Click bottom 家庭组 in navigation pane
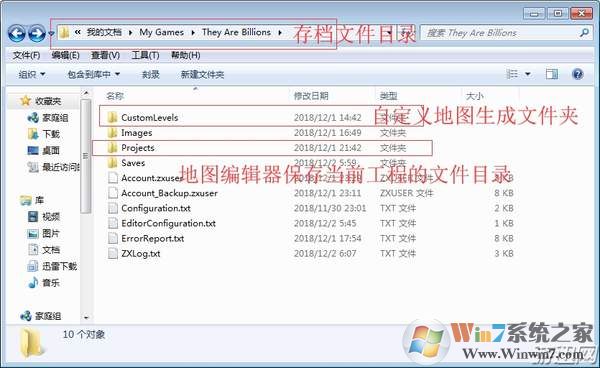Image resolution: width=600 pixels, height=368 pixels. 48,316
